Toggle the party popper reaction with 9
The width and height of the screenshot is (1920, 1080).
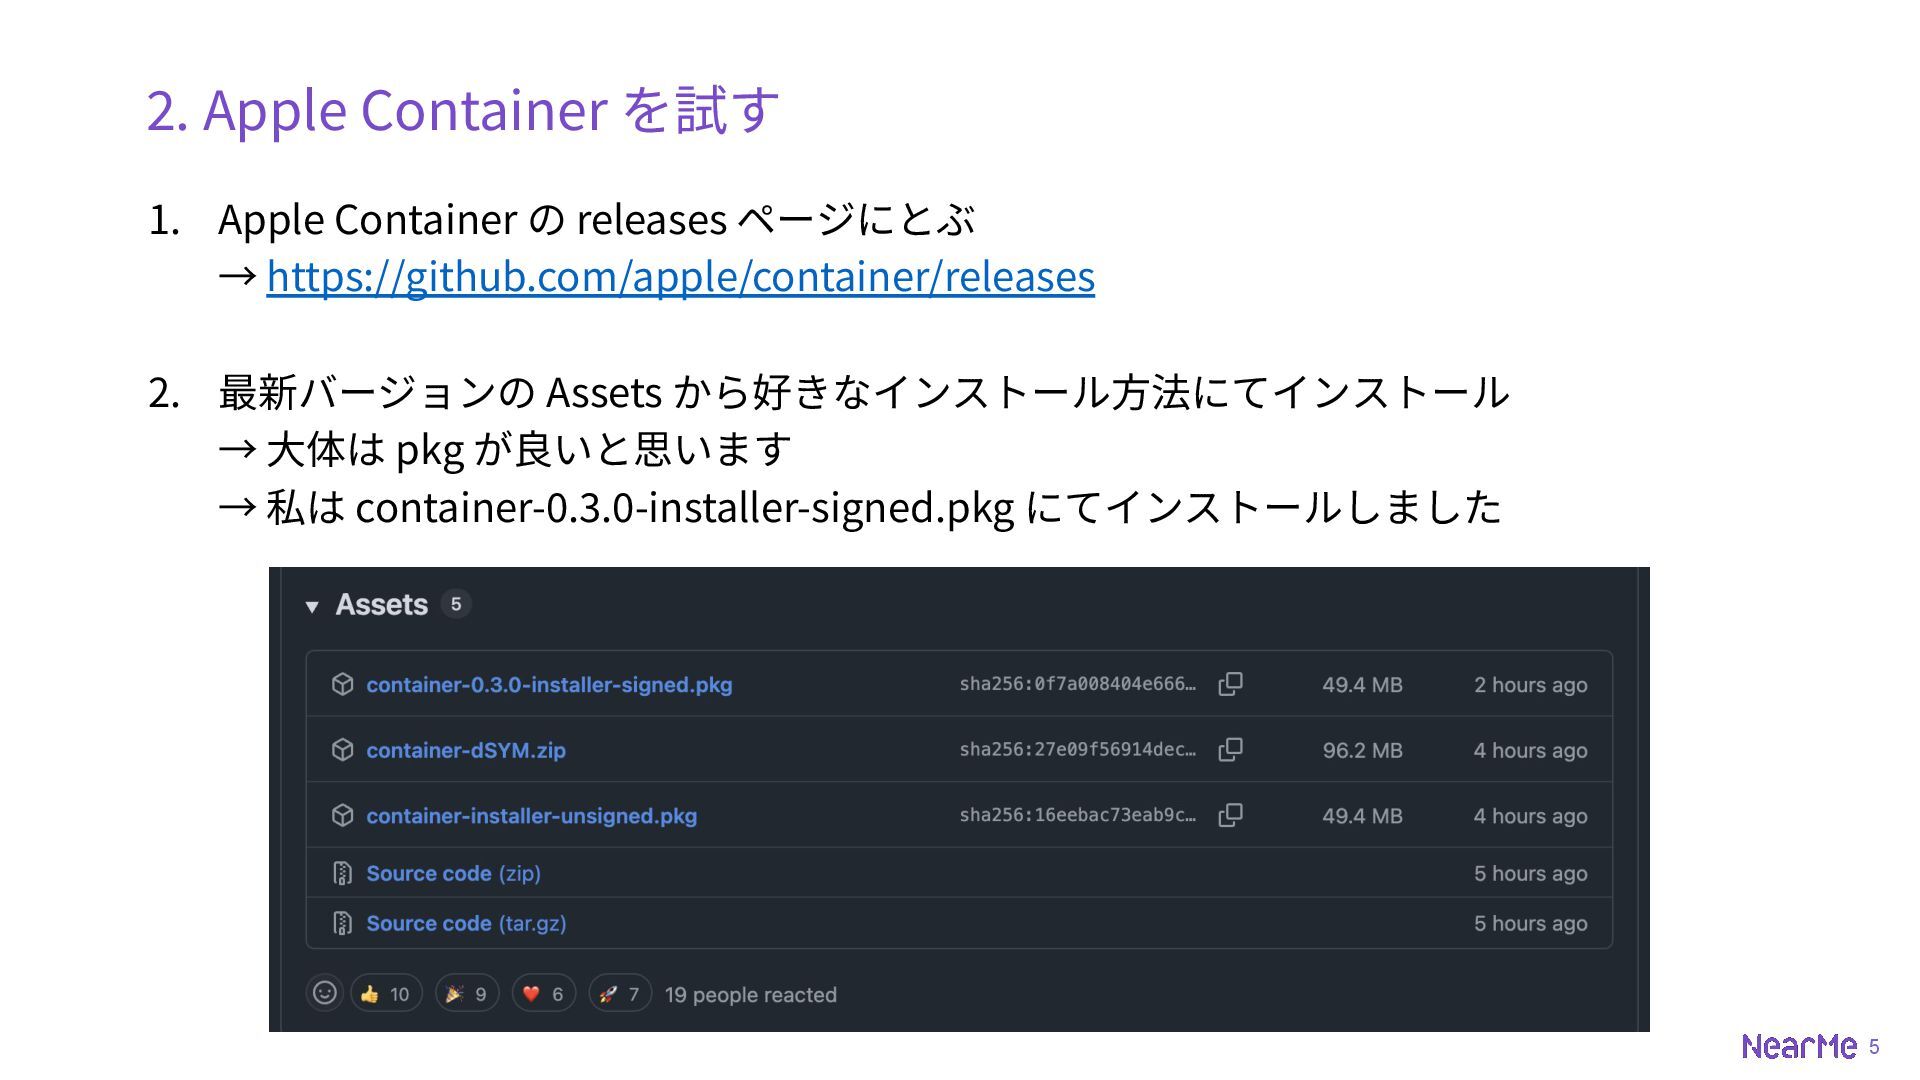[467, 994]
